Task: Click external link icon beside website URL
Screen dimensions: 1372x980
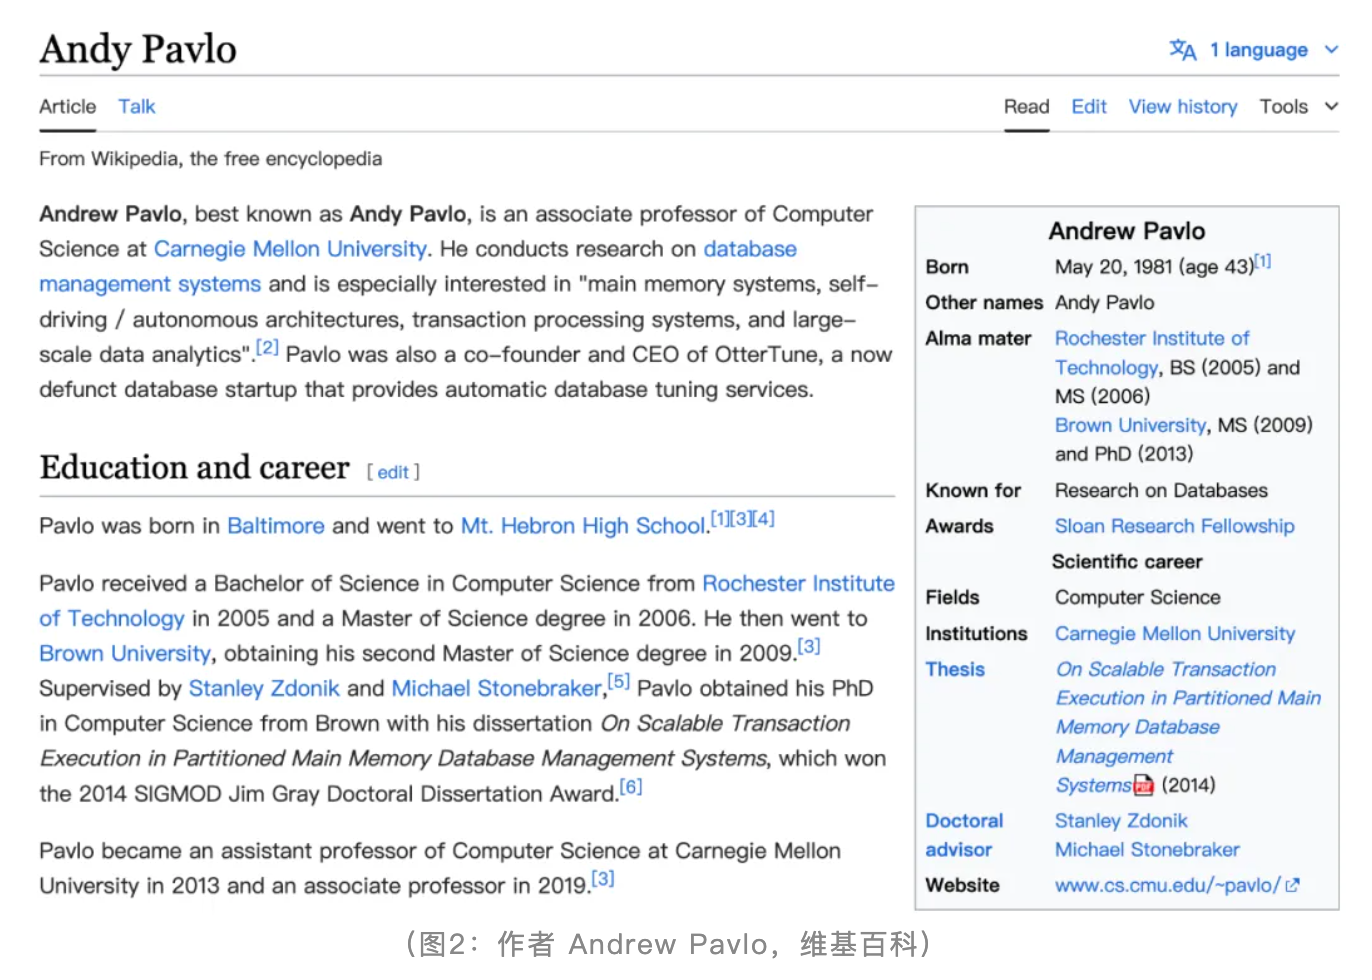Action: click(1293, 885)
